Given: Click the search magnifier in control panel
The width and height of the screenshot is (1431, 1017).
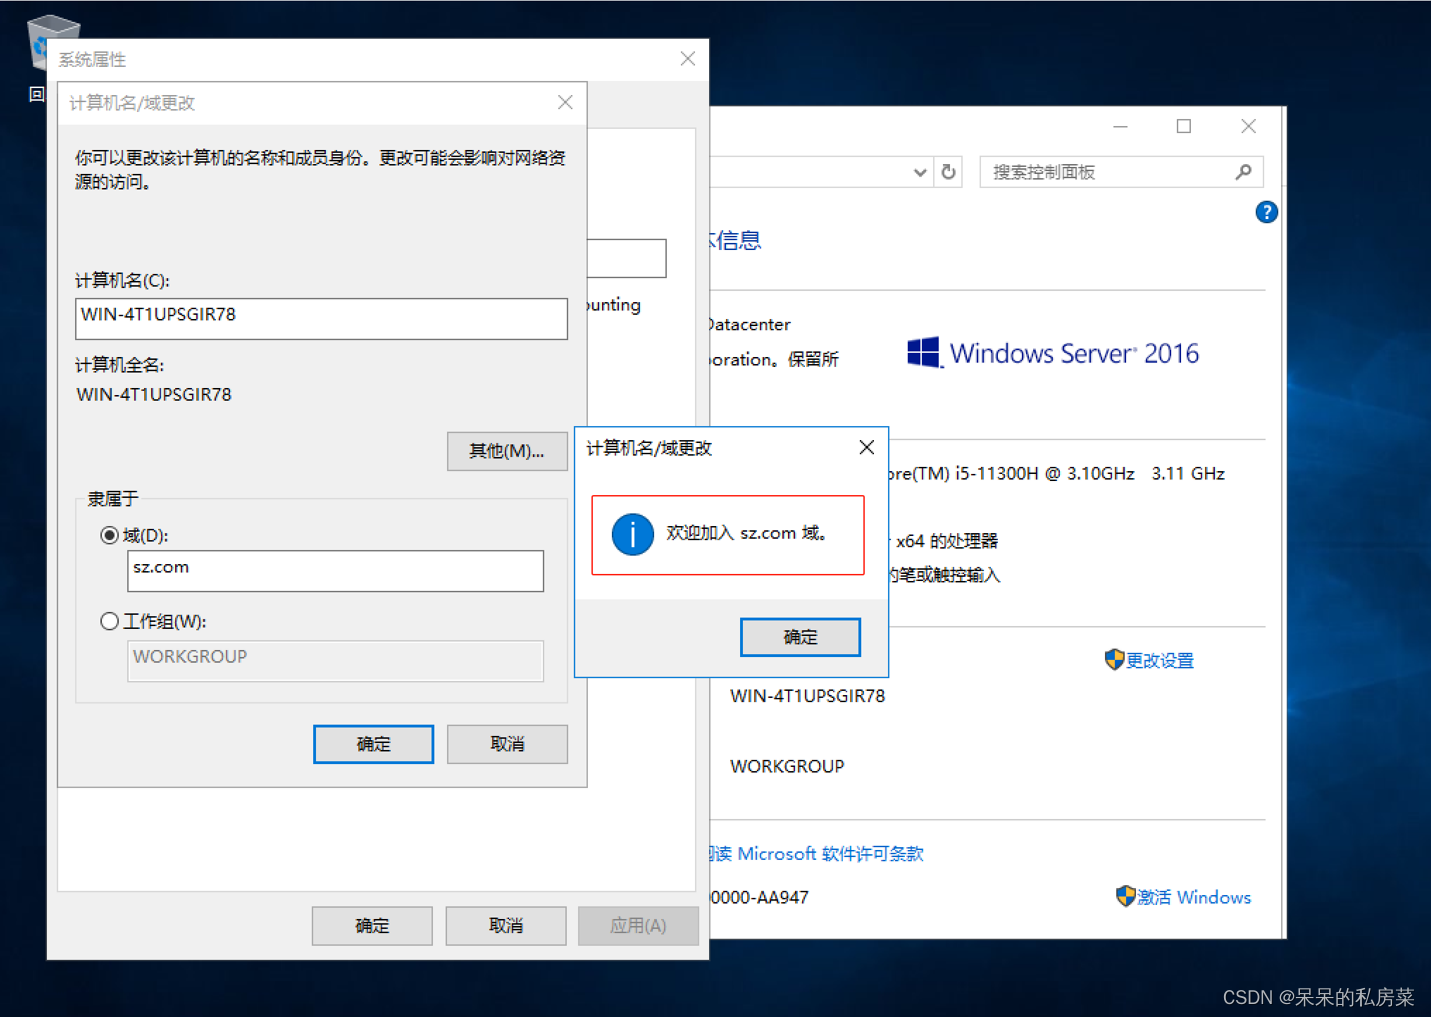Looking at the screenshot, I should [x=1243, y=172].
